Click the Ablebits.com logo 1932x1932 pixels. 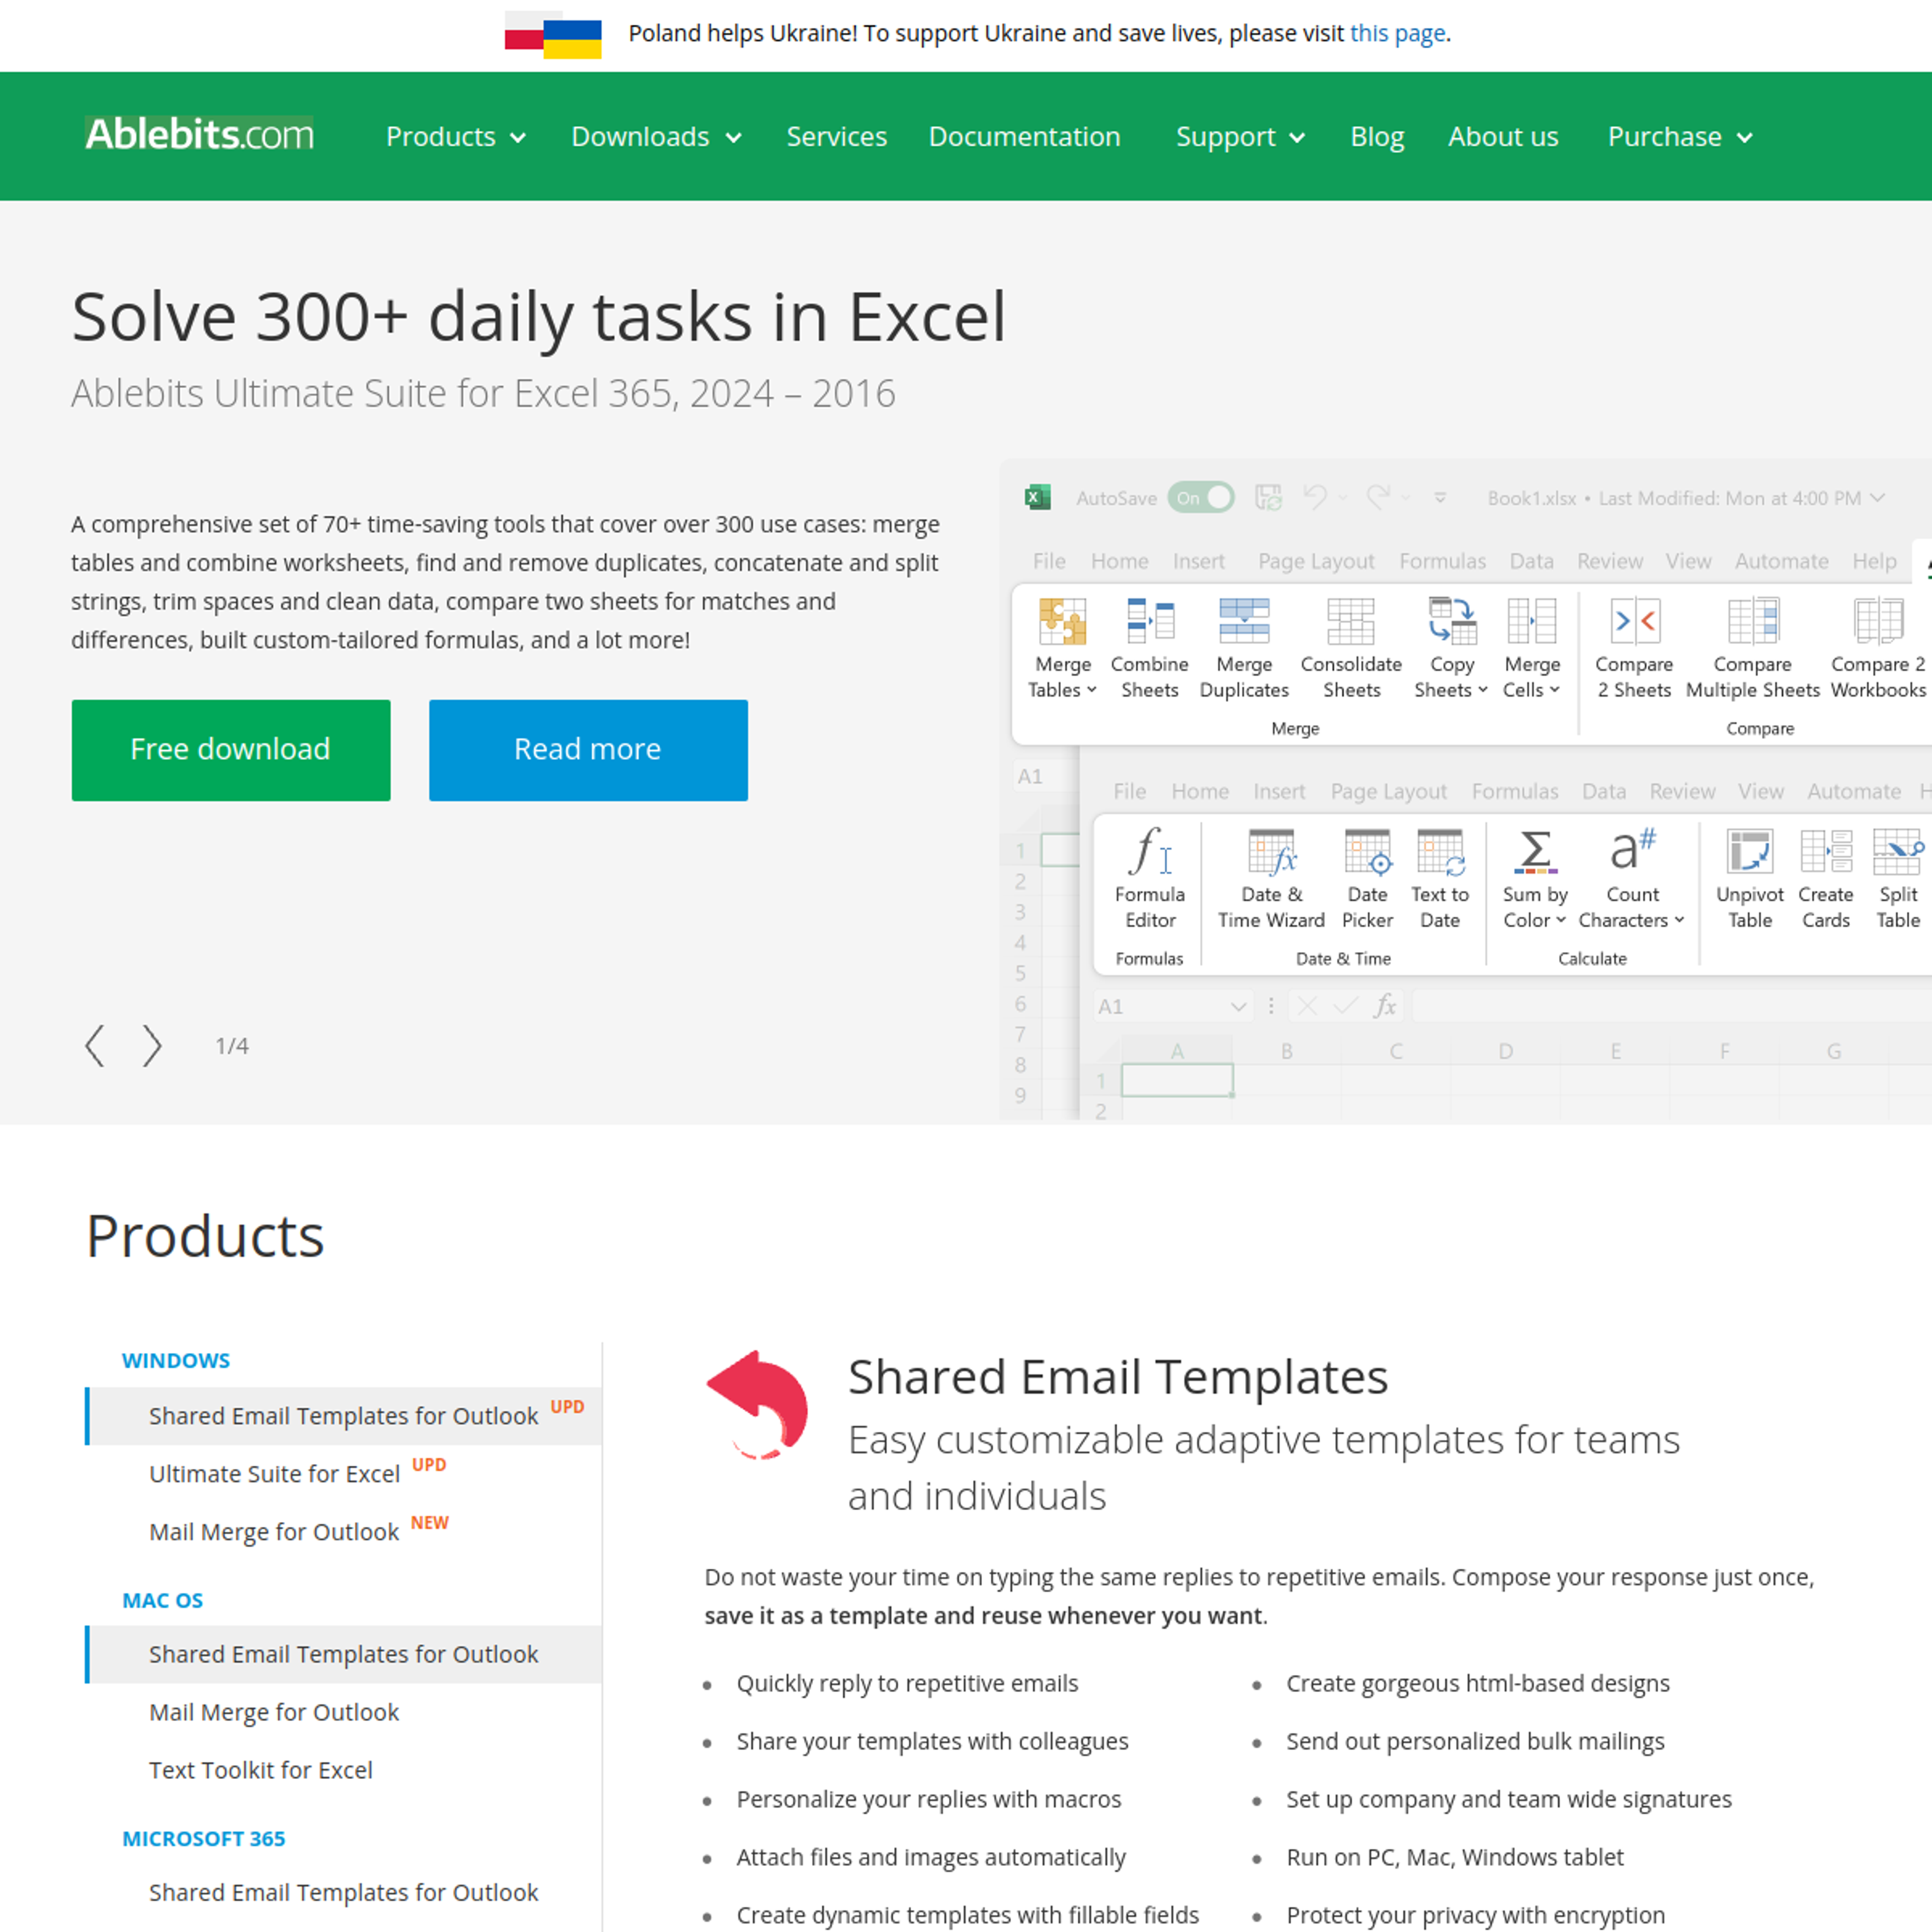click(199, 134)
